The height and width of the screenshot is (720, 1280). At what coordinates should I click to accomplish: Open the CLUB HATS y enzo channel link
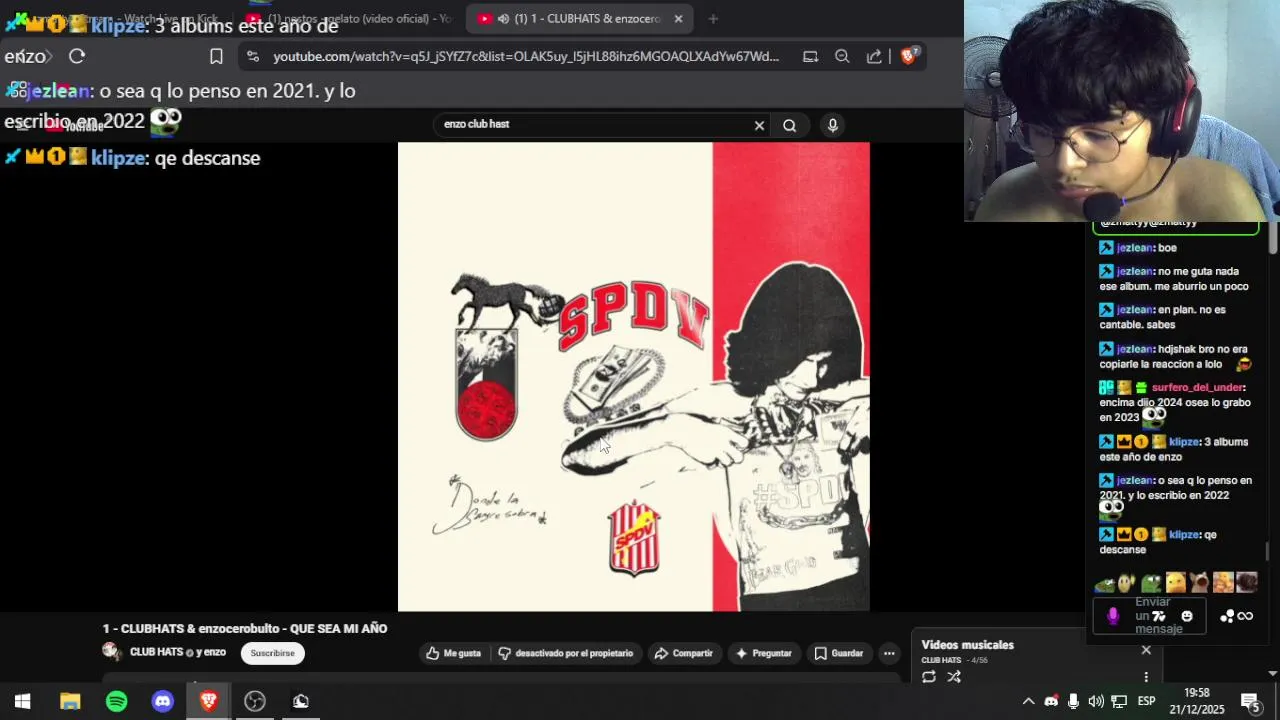click(178, 652)
